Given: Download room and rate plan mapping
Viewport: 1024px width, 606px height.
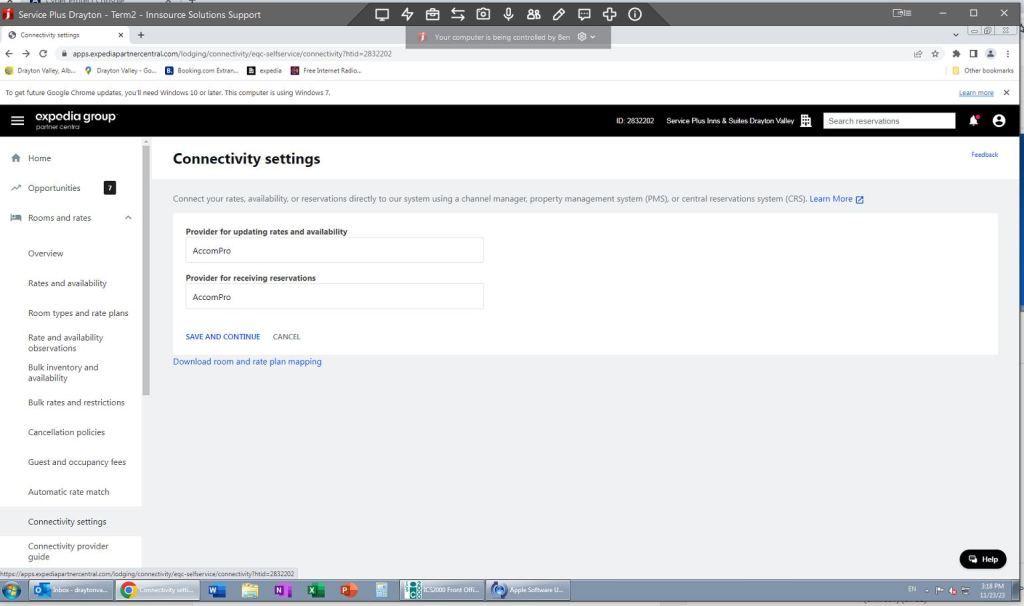Looking at the screenshot, I should (247, 361).
